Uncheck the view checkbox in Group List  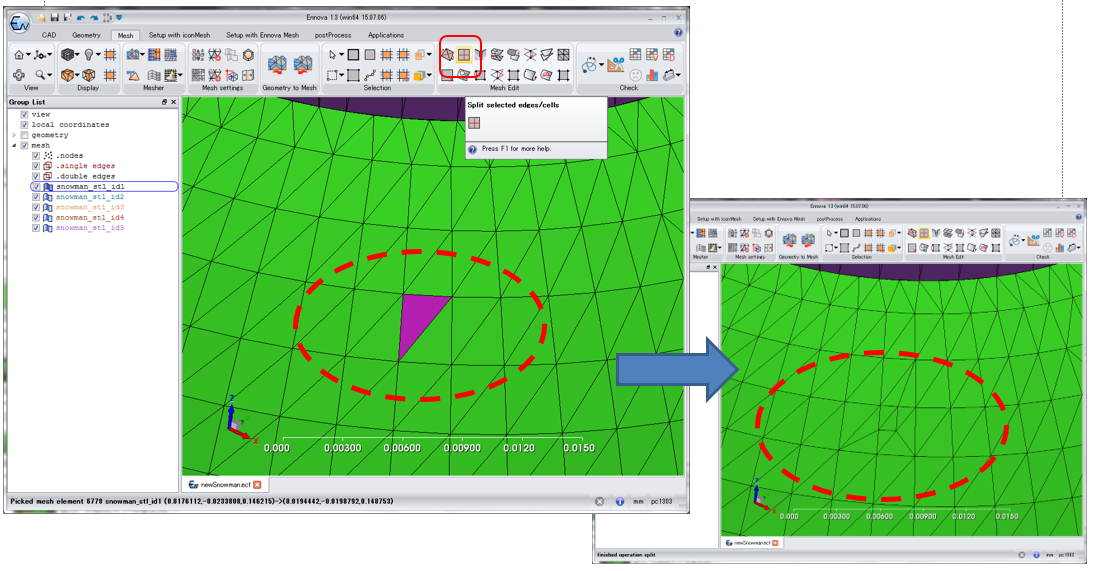25,114
